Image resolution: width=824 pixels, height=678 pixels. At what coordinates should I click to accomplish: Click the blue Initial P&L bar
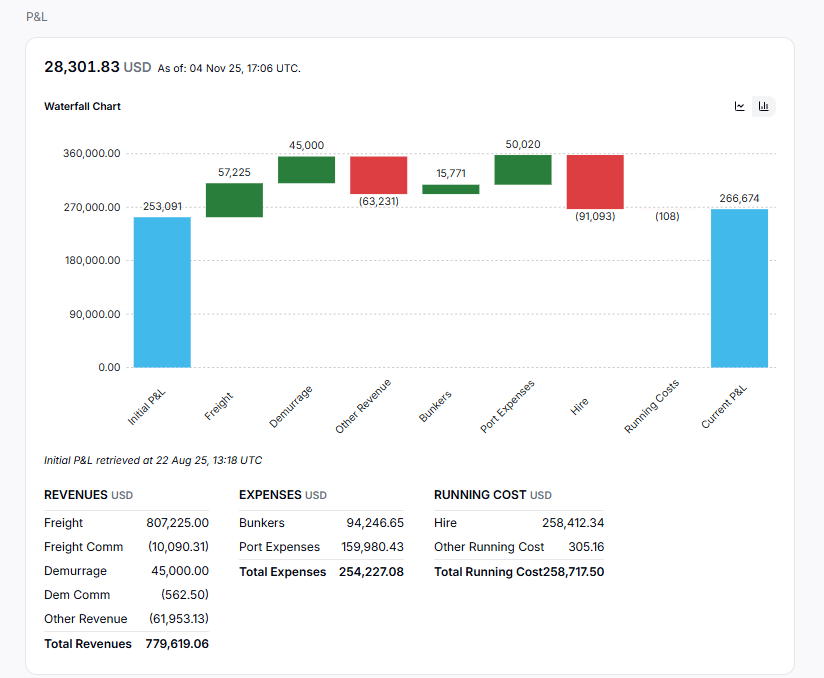(162, 292)
